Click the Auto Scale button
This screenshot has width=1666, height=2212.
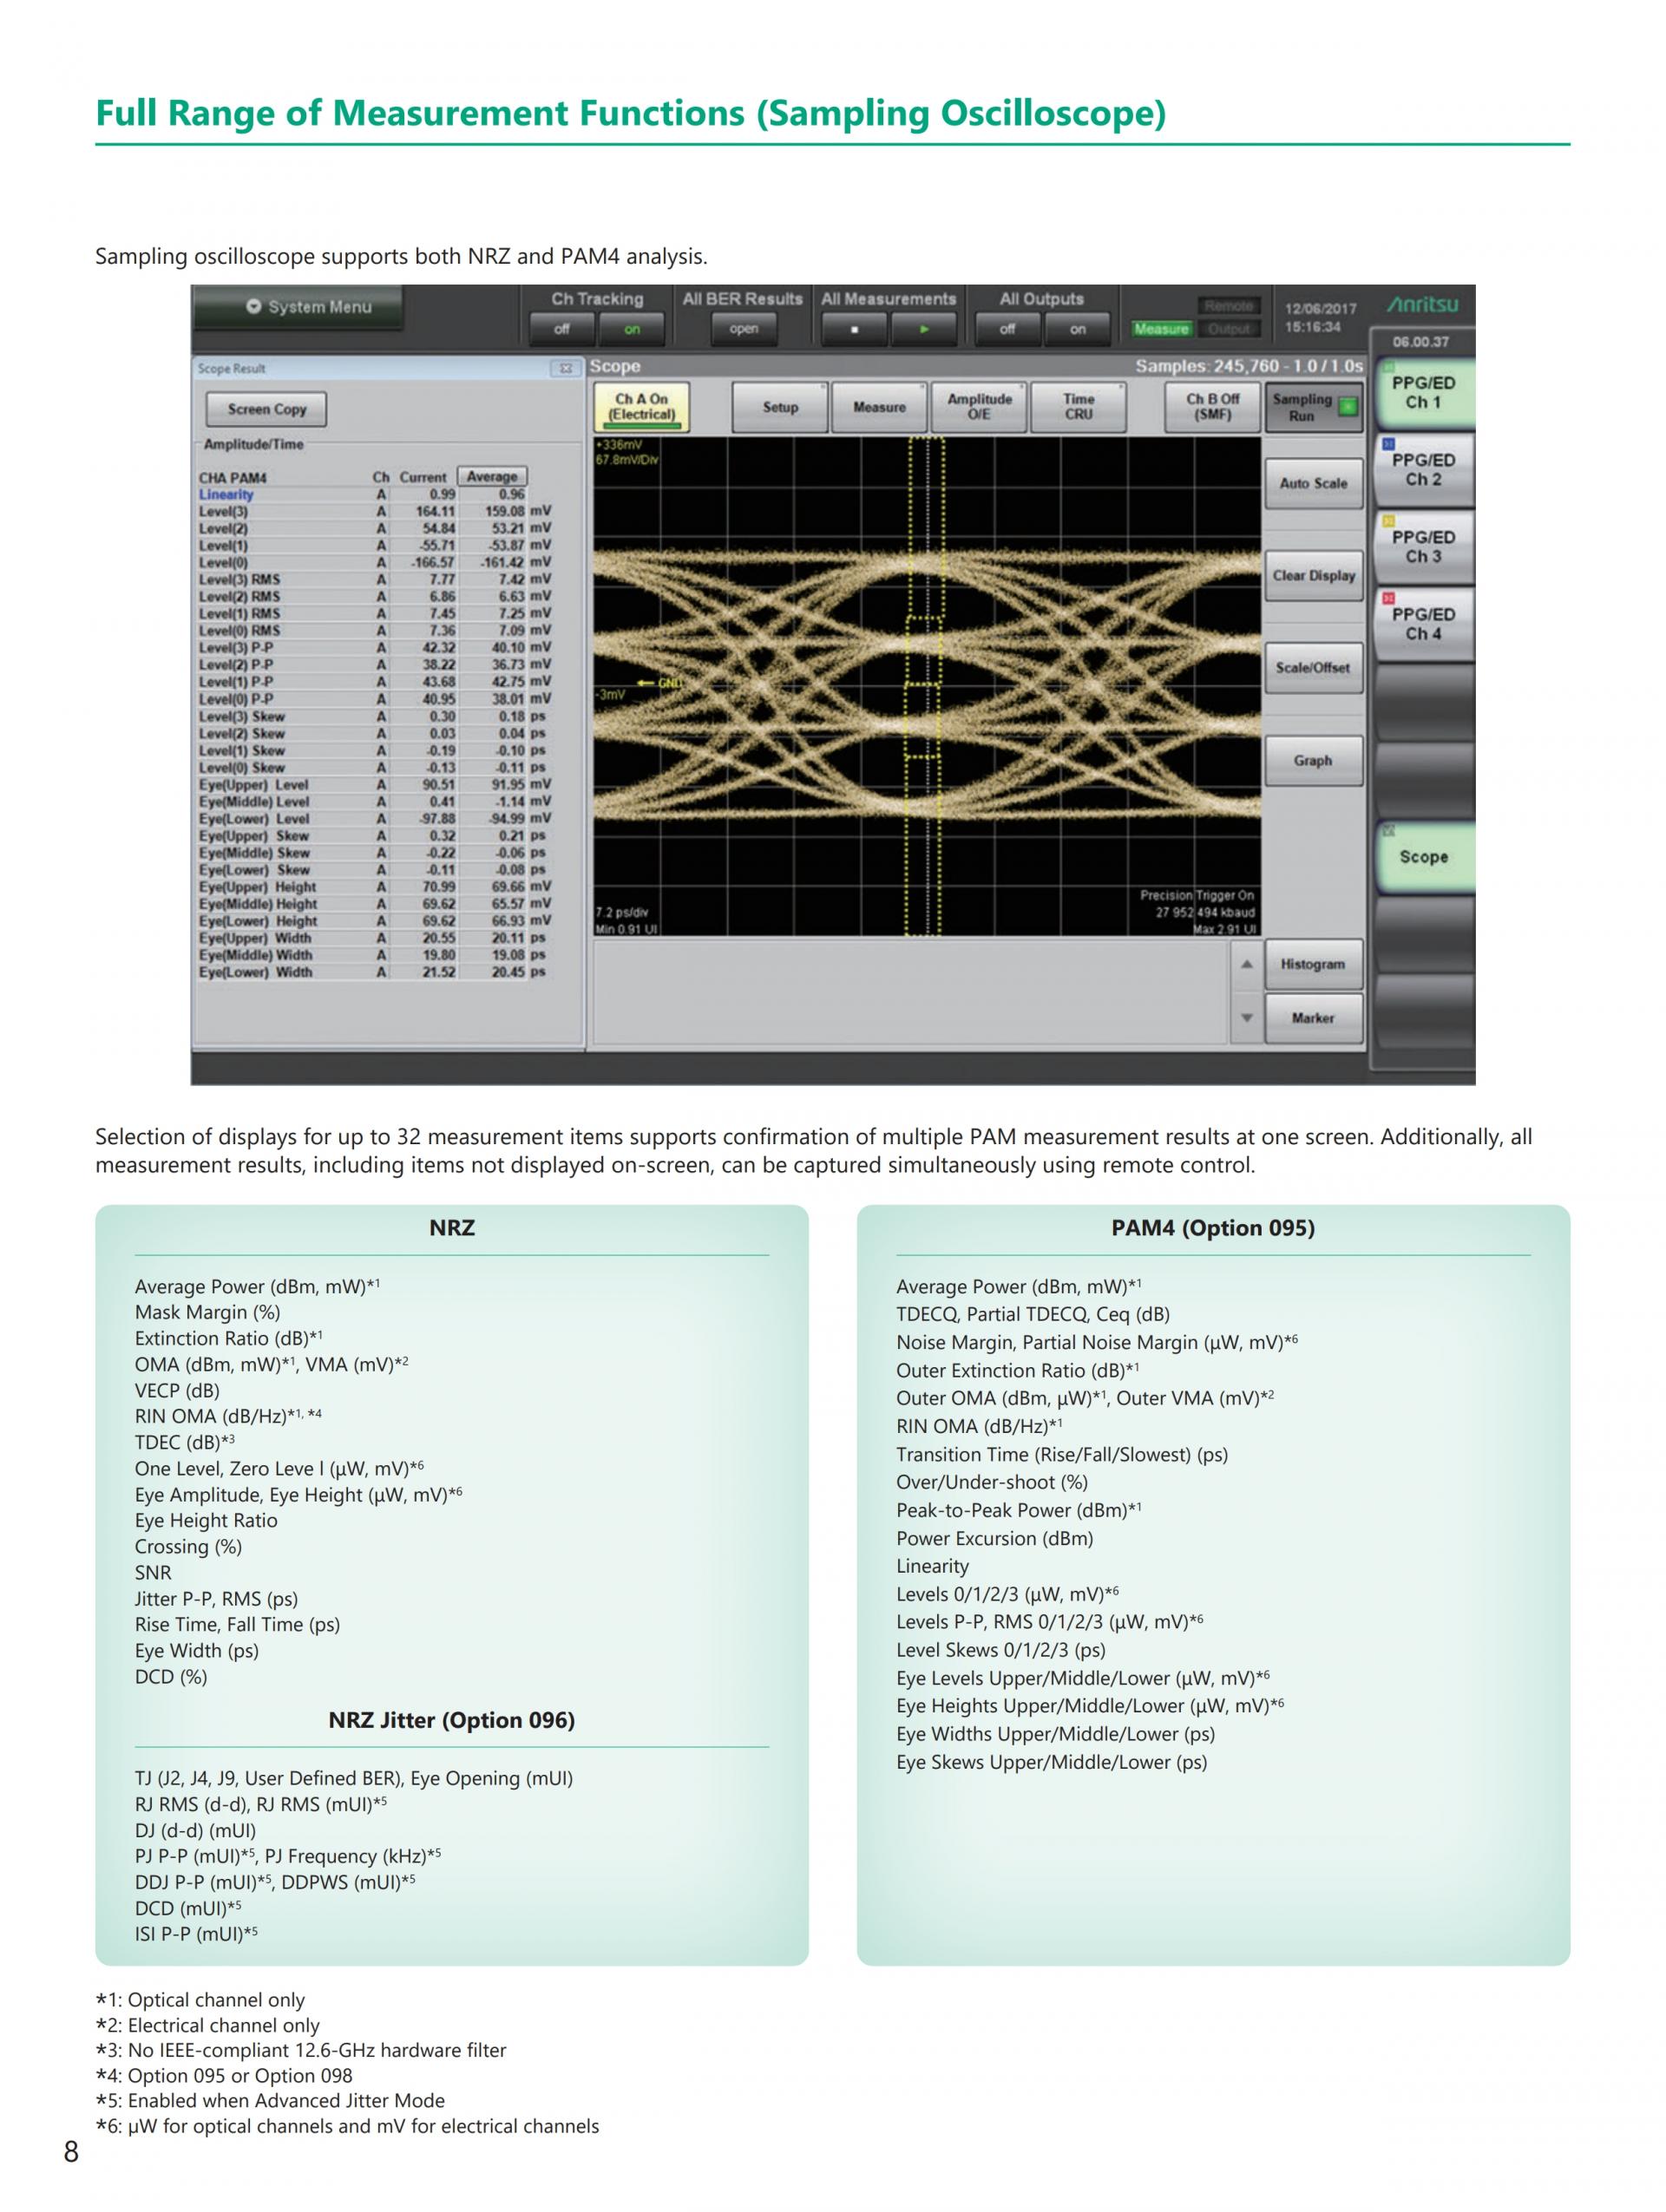pos(1313,483)
